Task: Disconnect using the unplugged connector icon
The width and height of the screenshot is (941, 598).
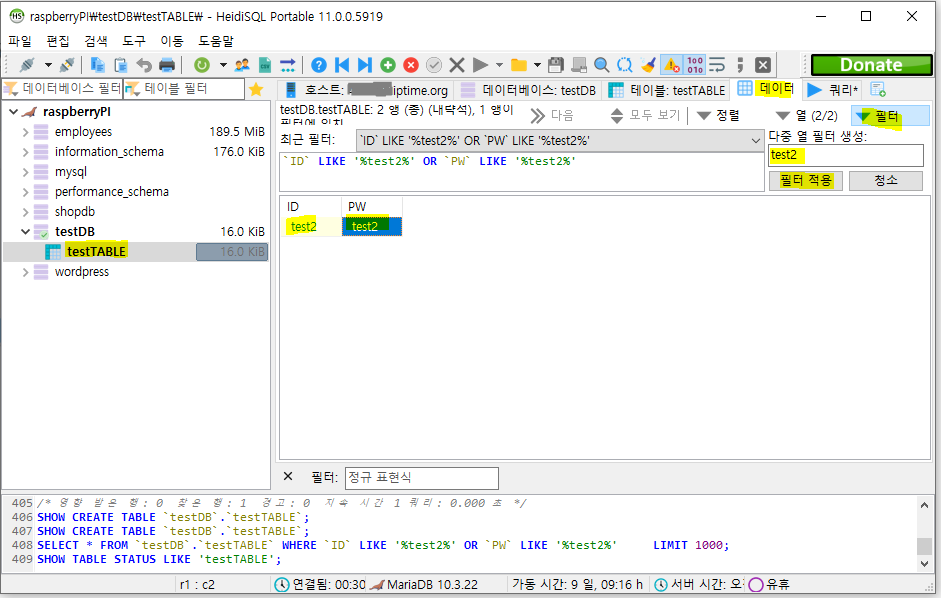Action: coord(67,65)
